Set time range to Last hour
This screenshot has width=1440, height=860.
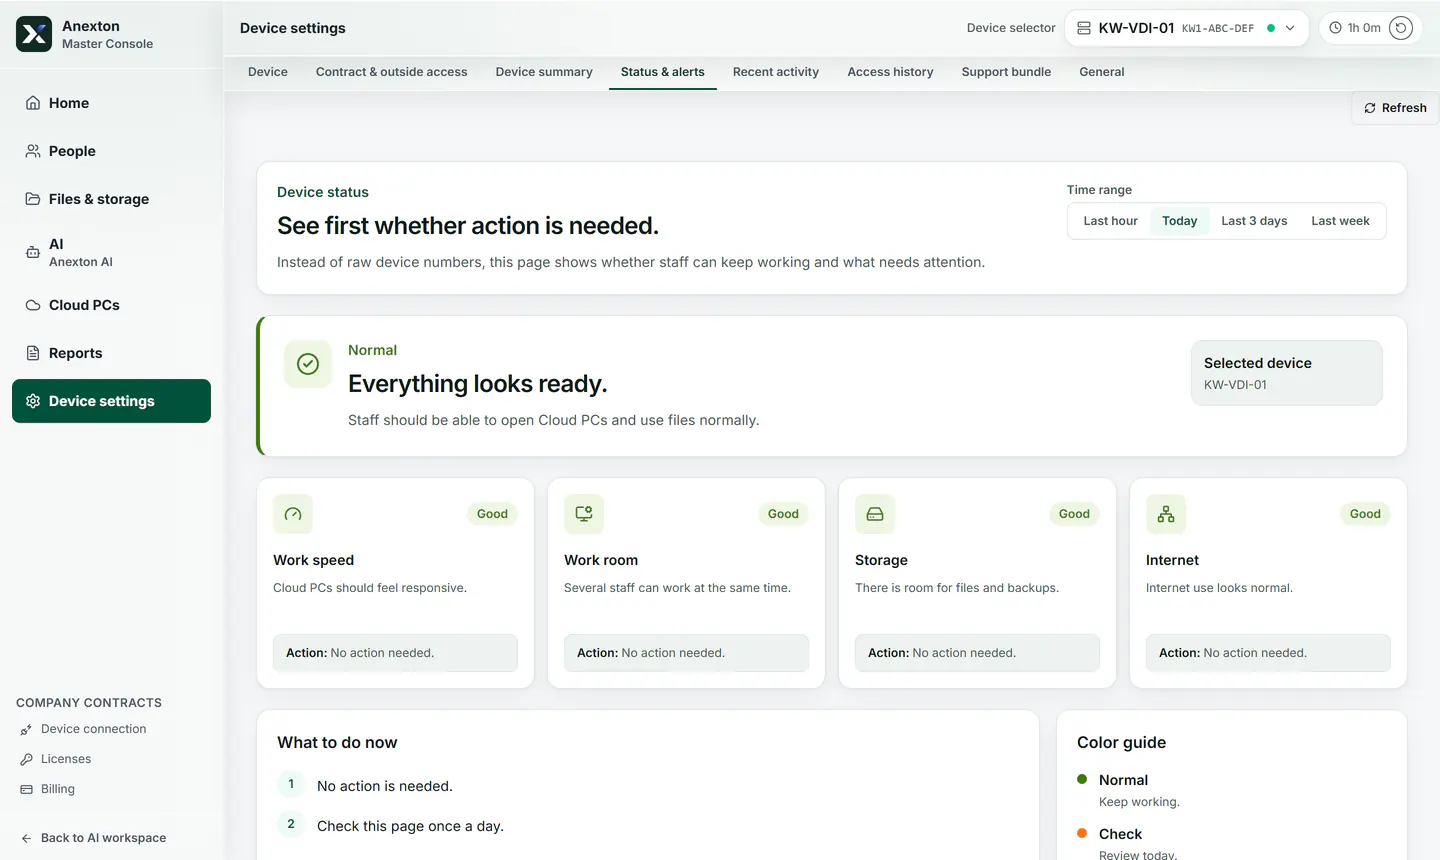click(x=1111, y=221)
